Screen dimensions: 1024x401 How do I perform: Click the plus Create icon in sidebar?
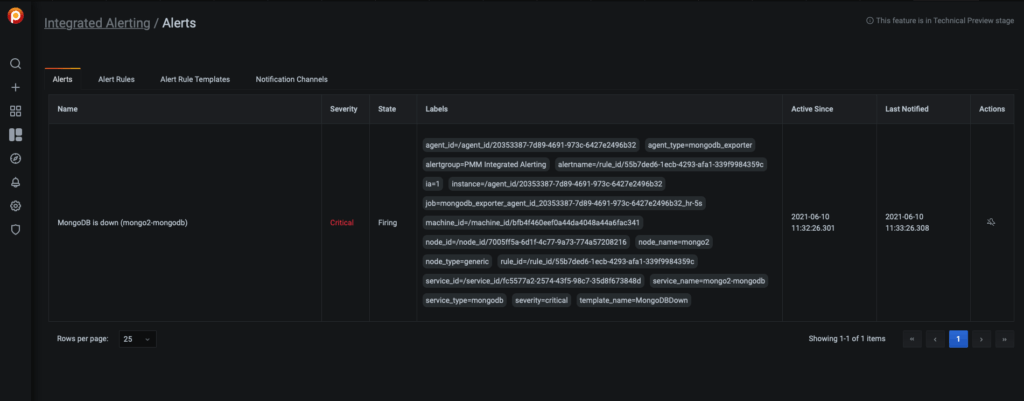click(x=15, y=87)
